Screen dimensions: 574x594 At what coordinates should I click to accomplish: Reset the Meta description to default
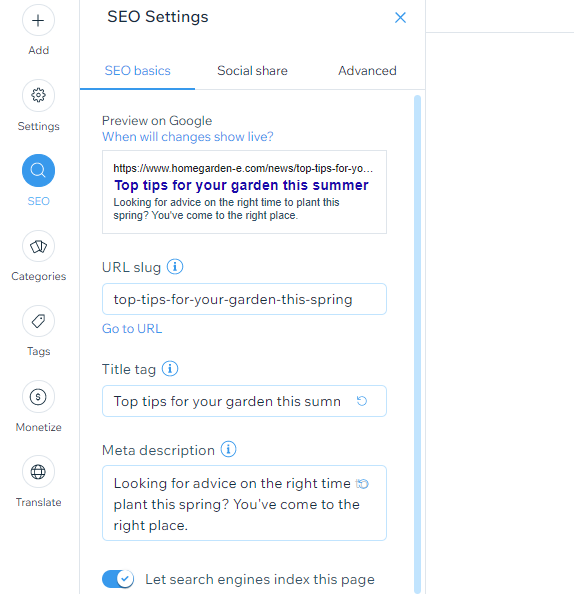click(x=362, y=484)
